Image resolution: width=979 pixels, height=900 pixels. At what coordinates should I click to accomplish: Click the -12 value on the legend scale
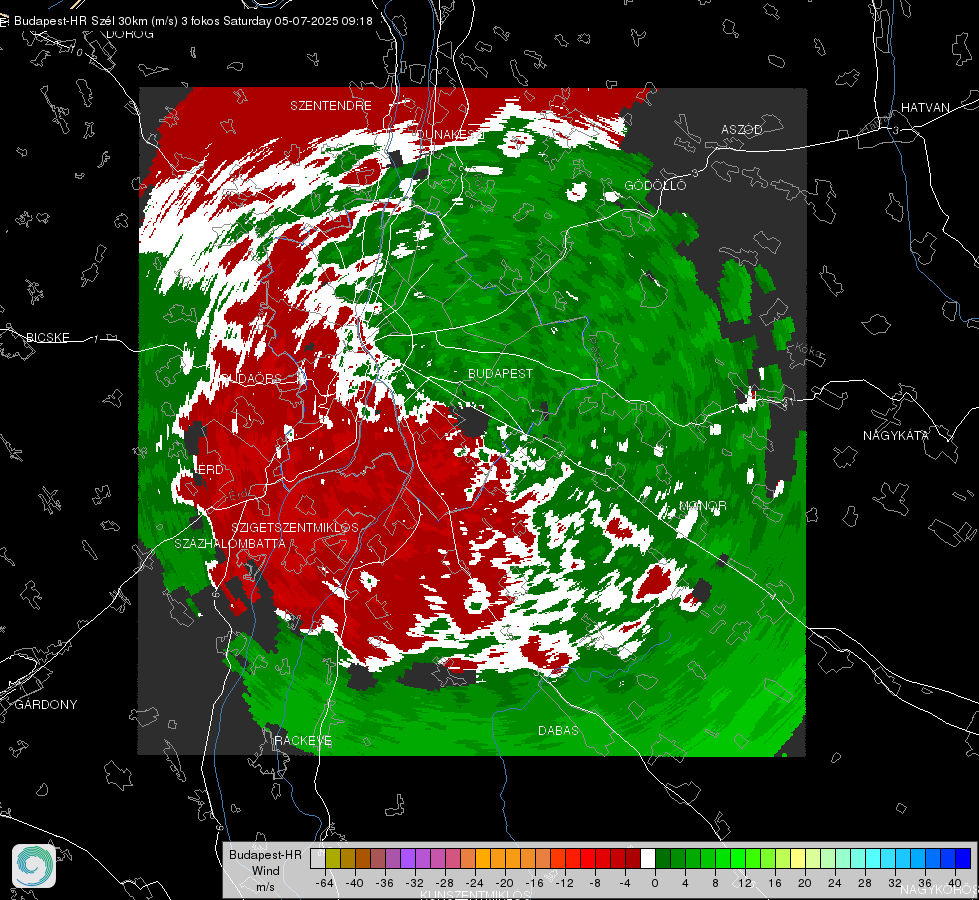(564, 883)
